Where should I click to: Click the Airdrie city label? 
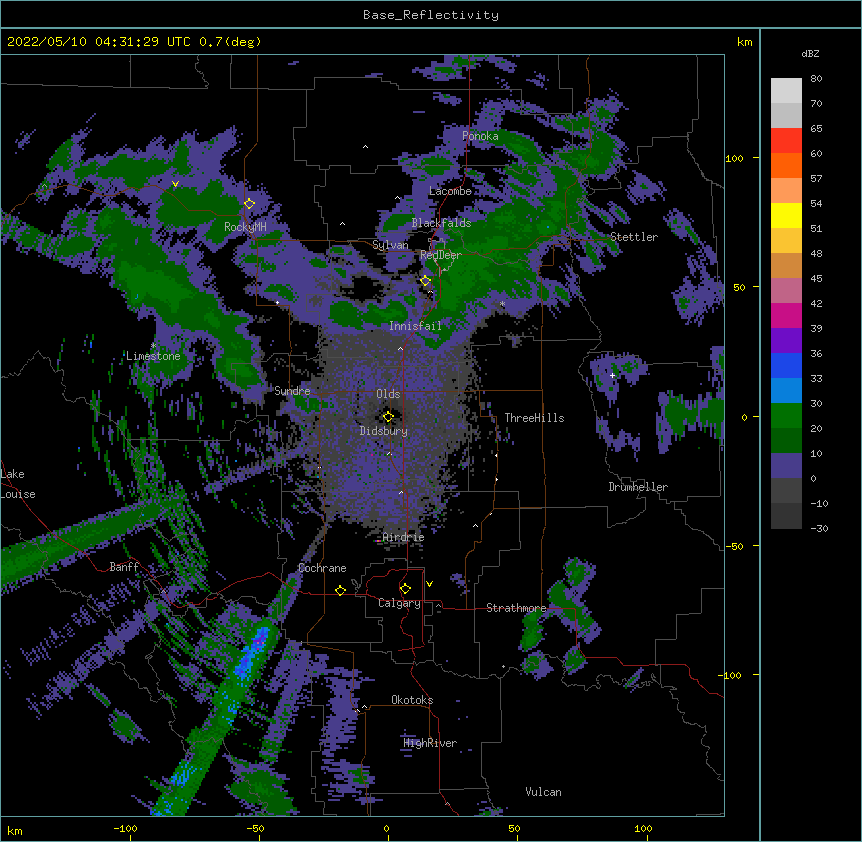tap(404, 537)
